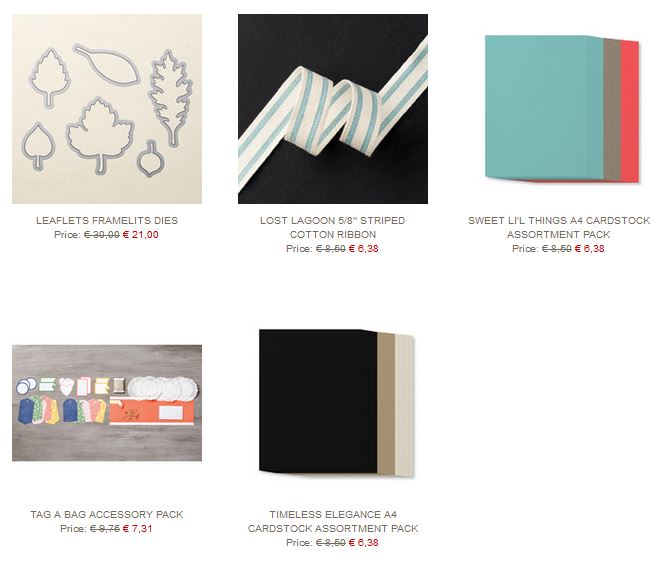This screenshot has height=561, width=662.
Task: Open the Leaflets Framelits Dies product image
Action: pos(107,109)
